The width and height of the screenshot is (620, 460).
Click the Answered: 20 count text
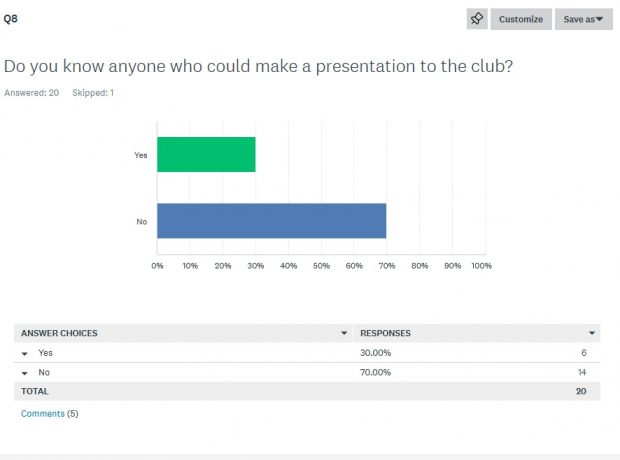(32, 93)
